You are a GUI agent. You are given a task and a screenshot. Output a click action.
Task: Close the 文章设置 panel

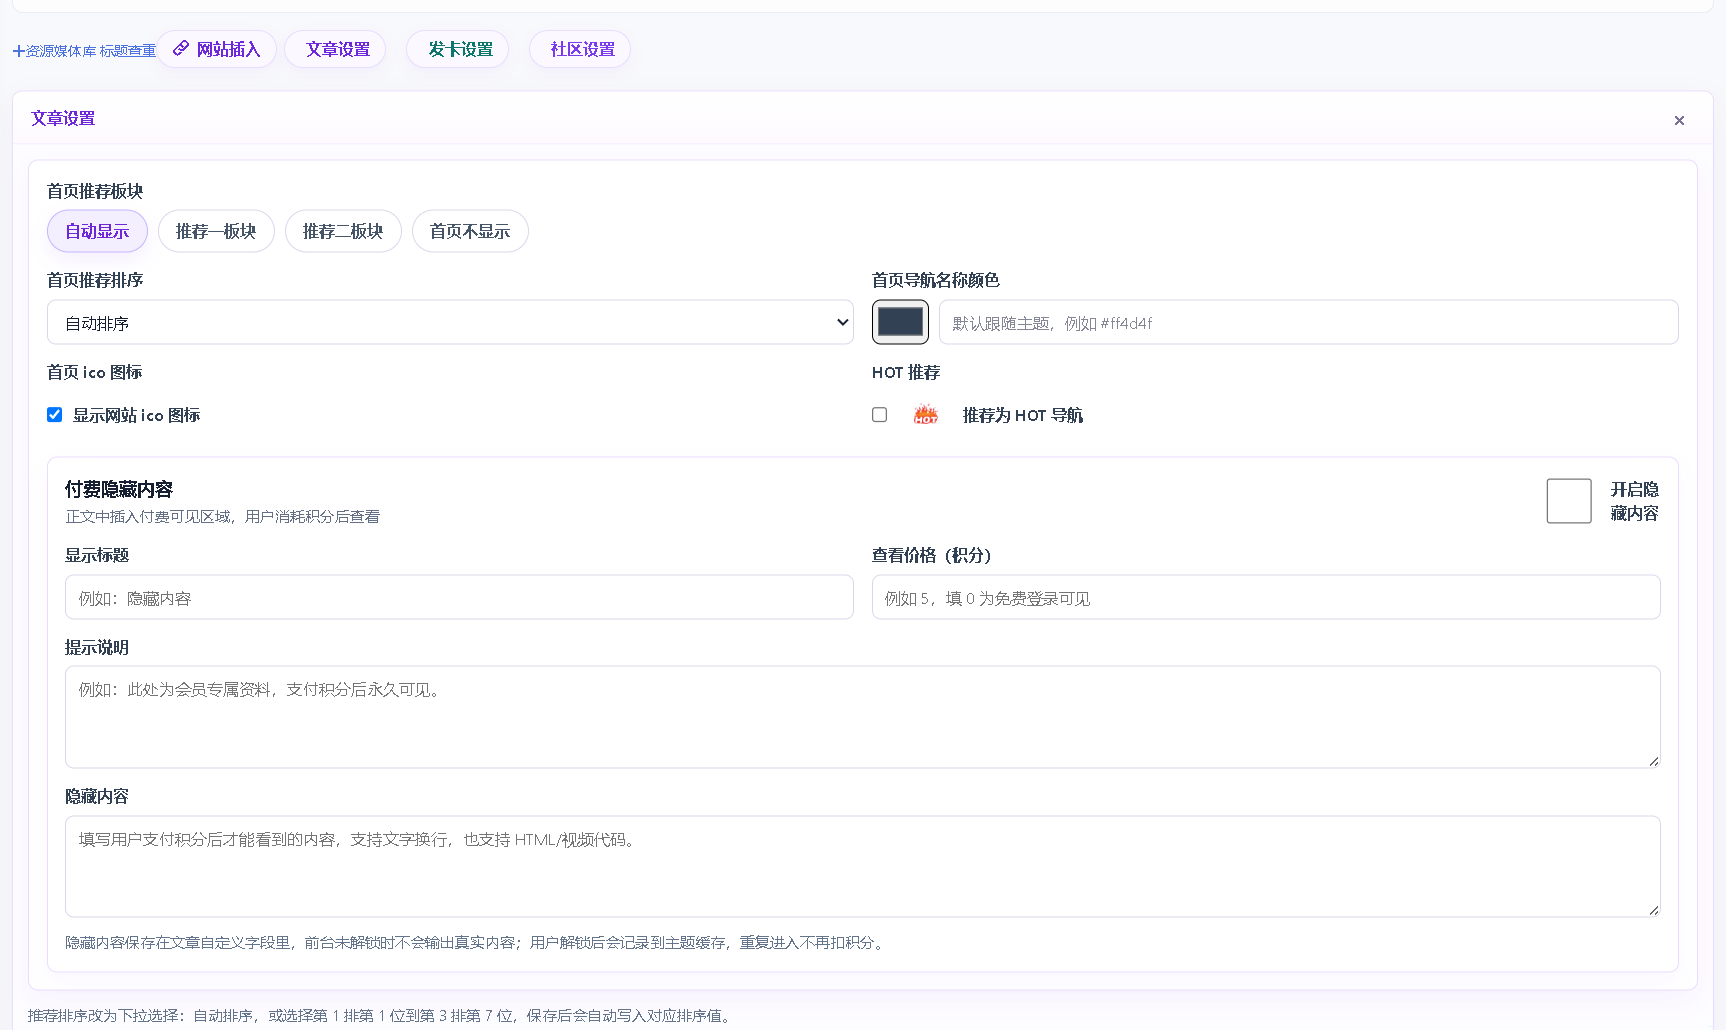pyautogui.click(x=1679, y=120)
